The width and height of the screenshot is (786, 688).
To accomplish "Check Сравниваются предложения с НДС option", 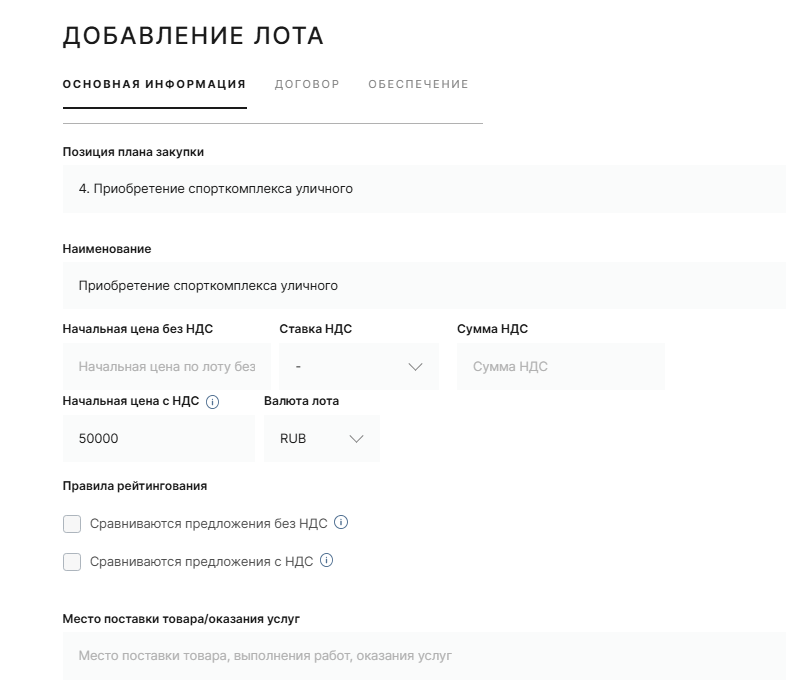I will click(72, 562).
